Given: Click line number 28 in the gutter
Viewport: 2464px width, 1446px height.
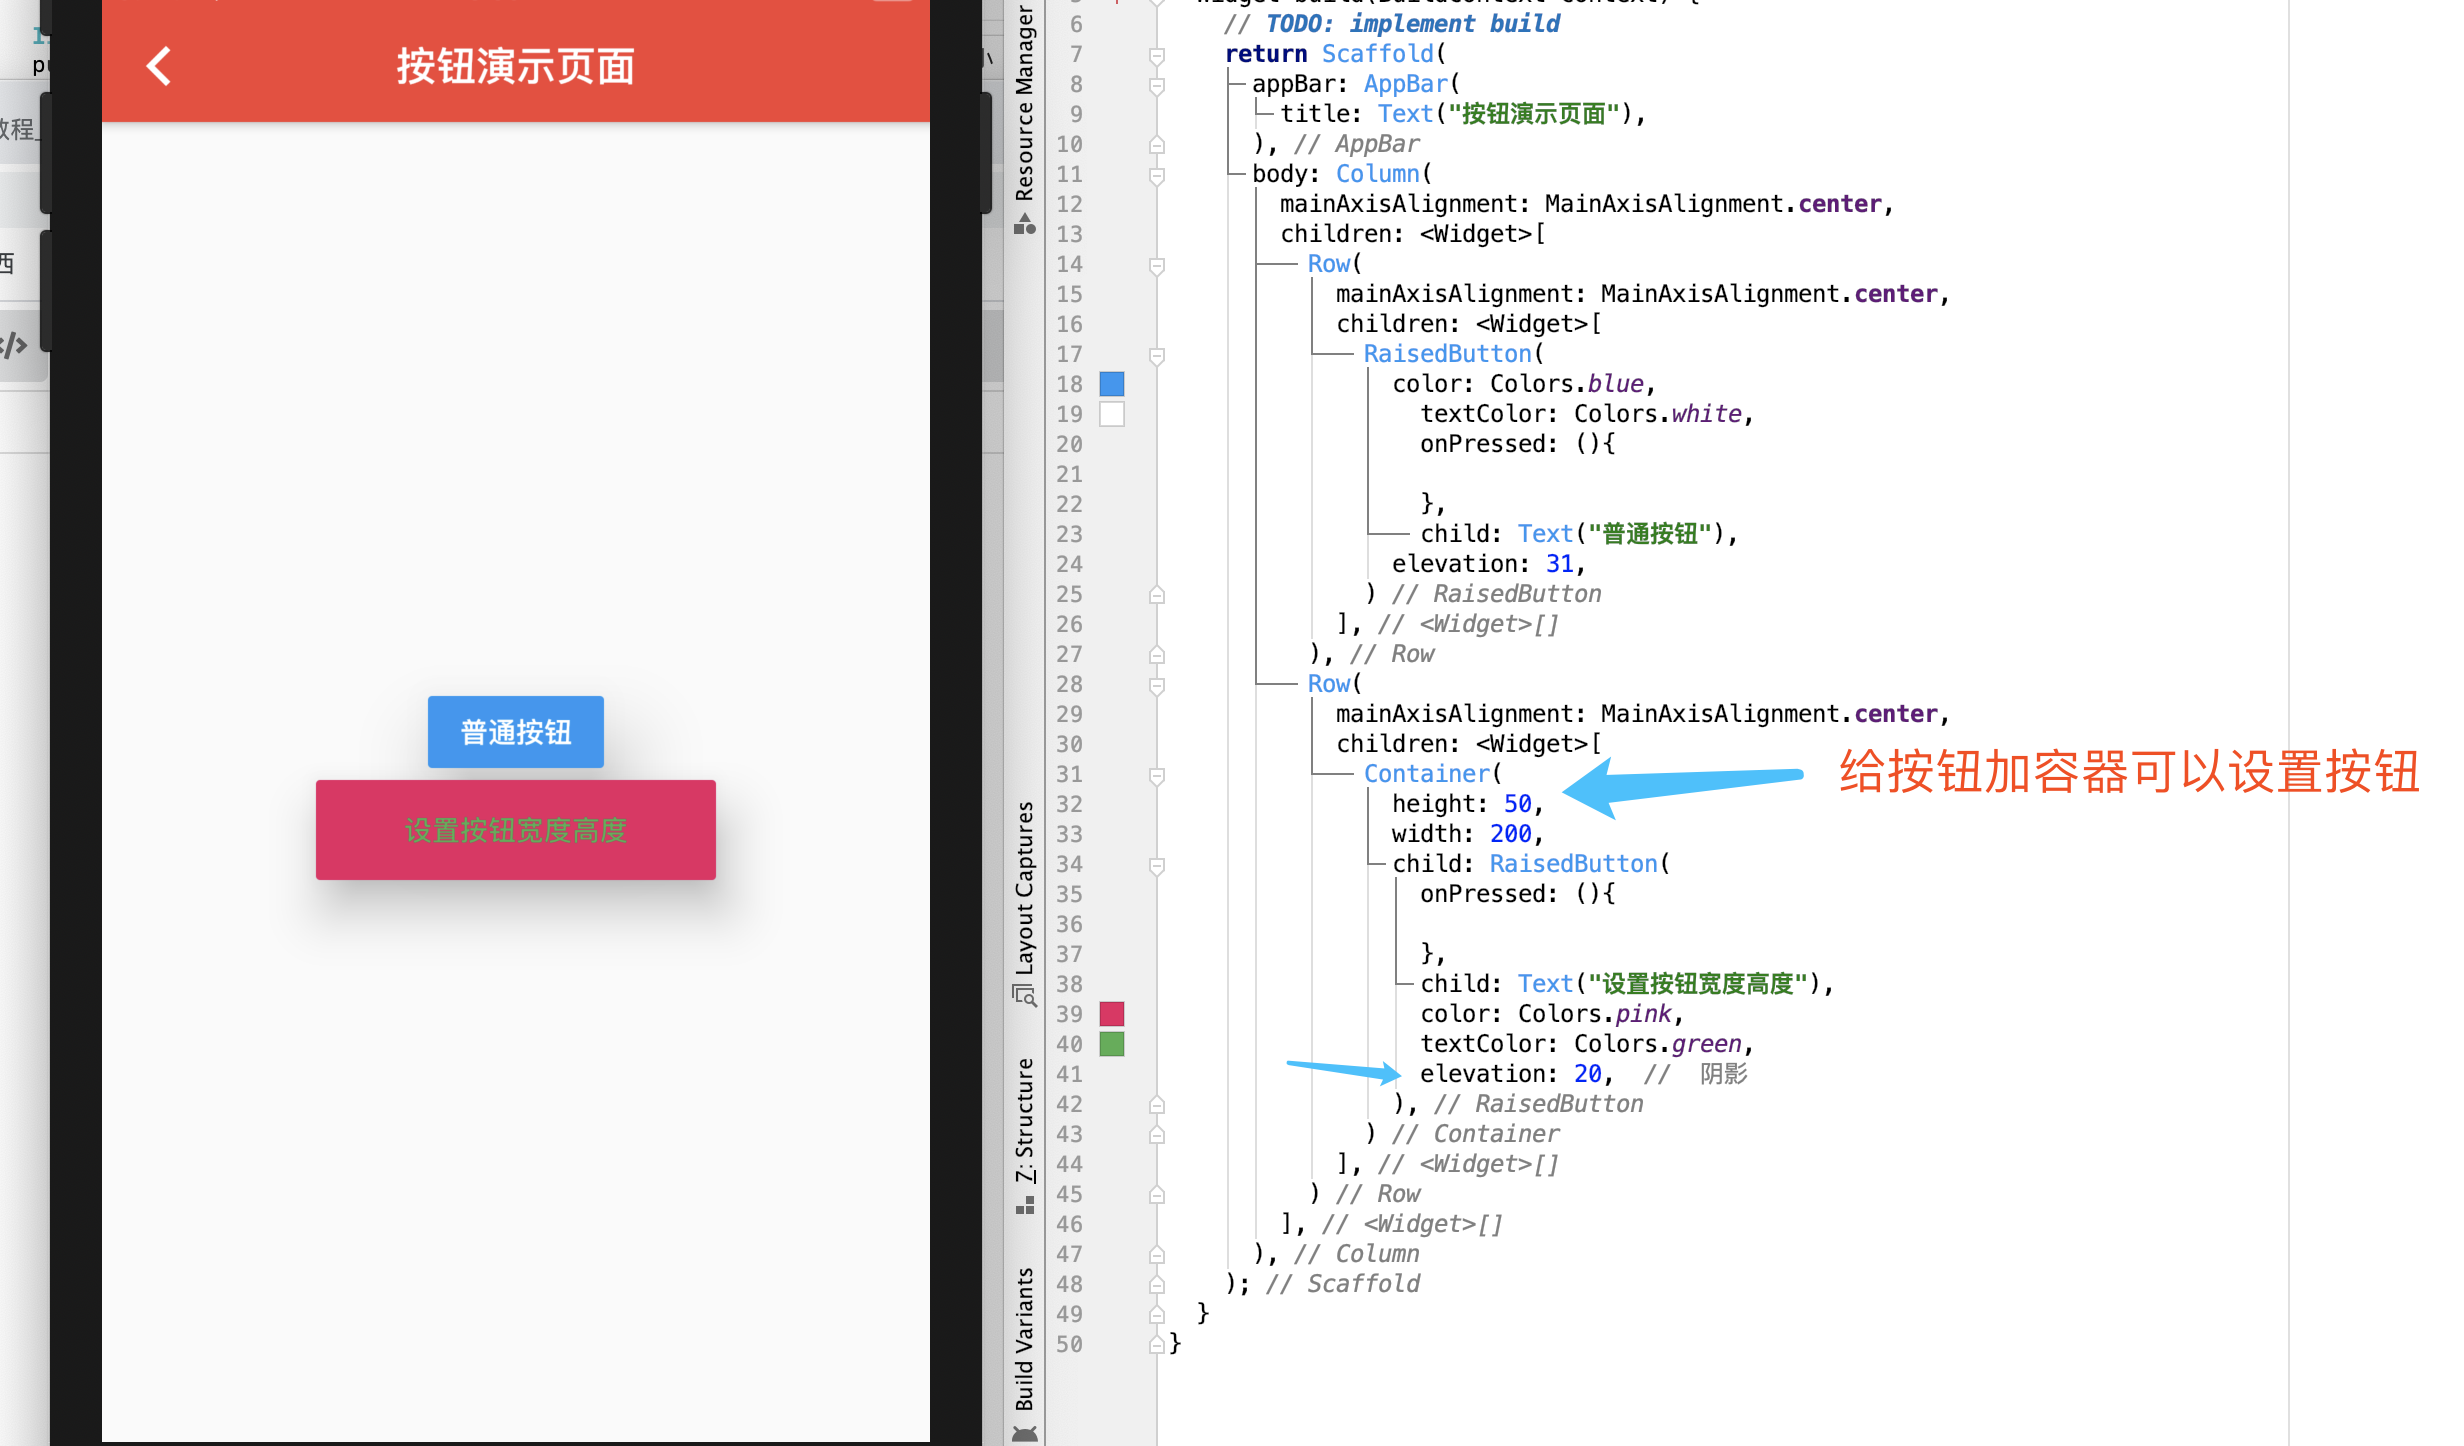Looking at the screenshot, I should tap(1069, 684).
